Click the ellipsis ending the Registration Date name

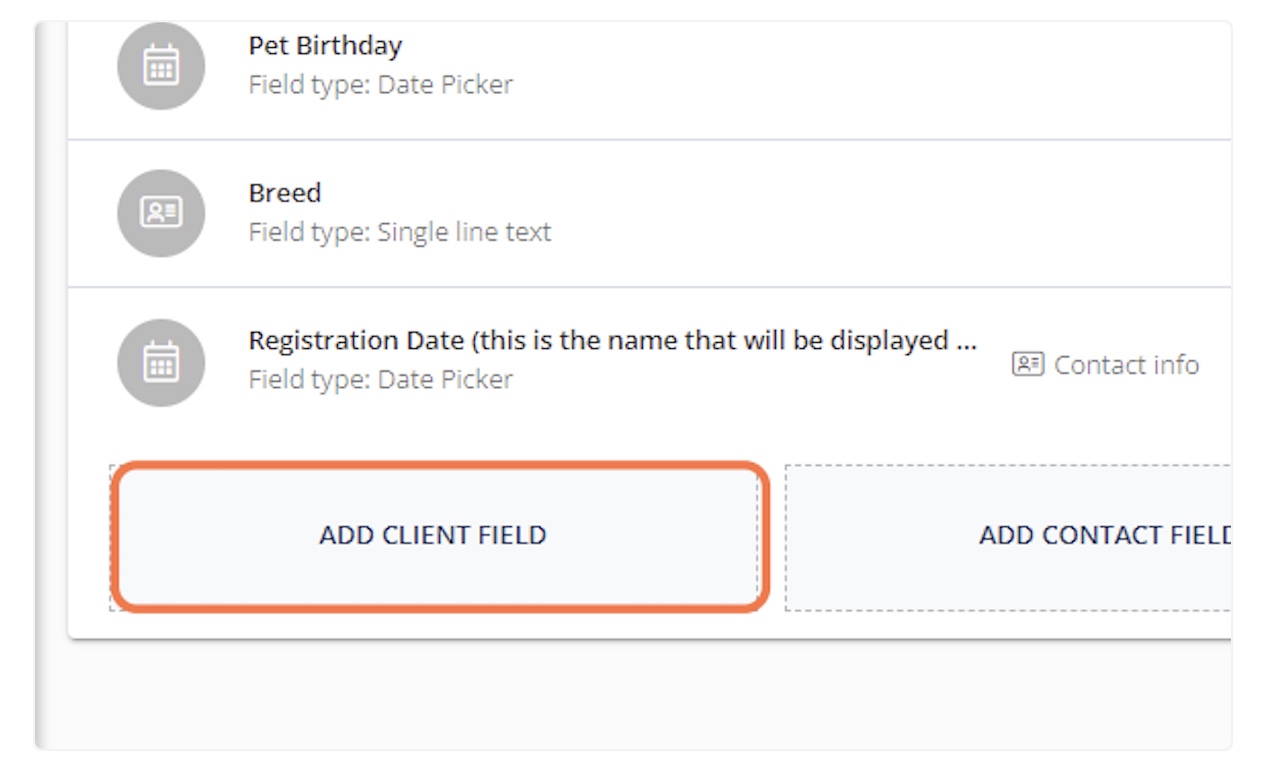pyautogui.click(x=966, y=343)
